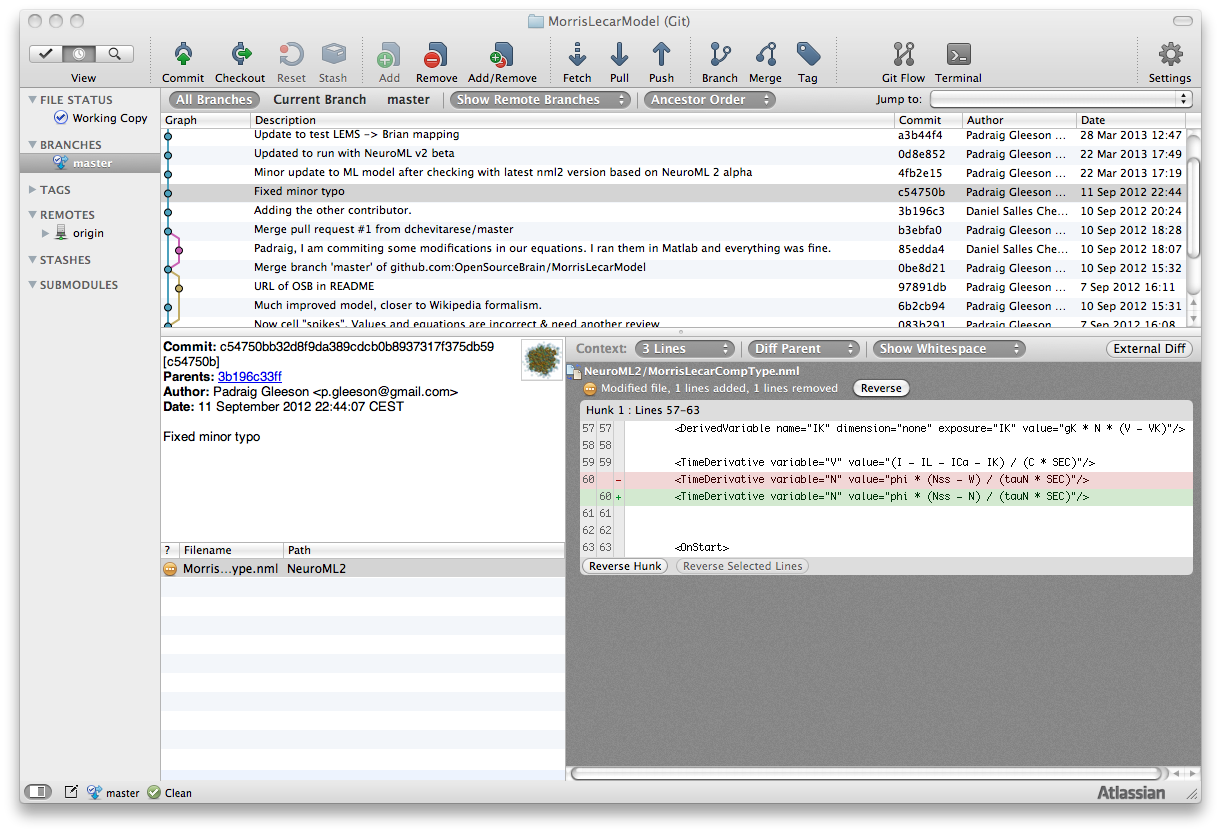Select master branch in sidebar
Viewport: 1221px width, 833px height.
click(92, 163)
